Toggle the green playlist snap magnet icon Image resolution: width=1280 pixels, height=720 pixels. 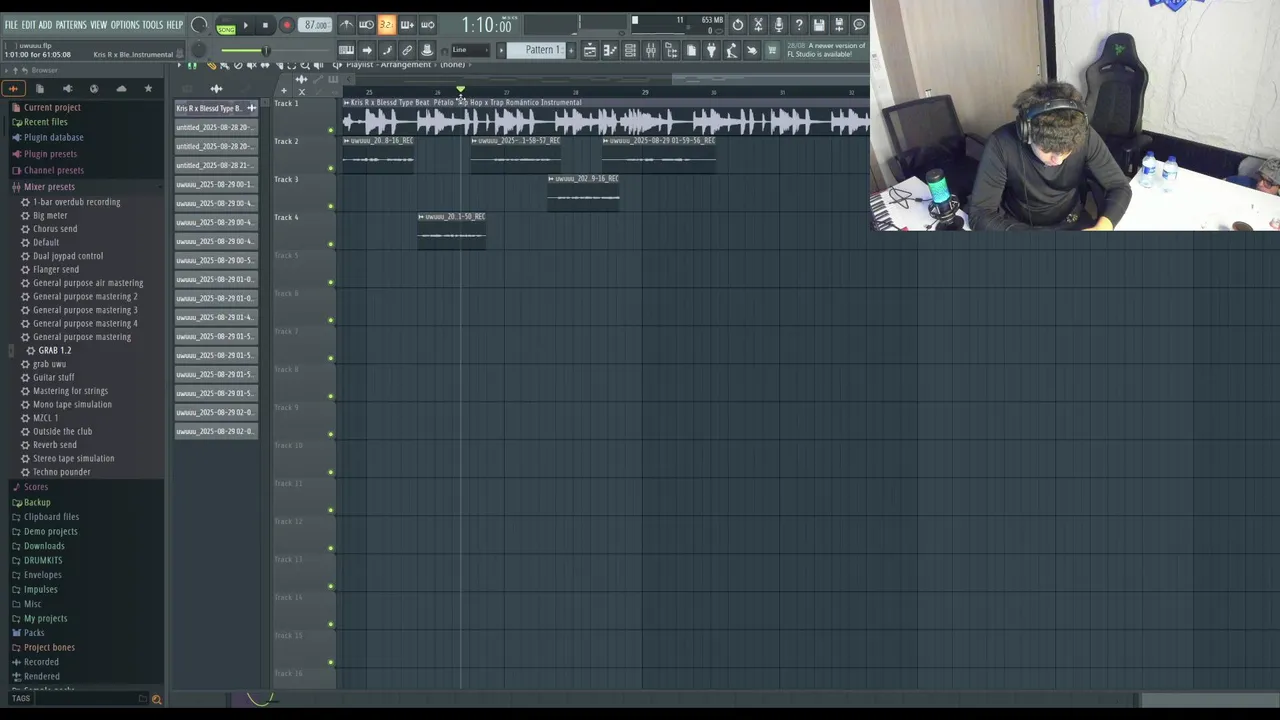pos(192,65)
